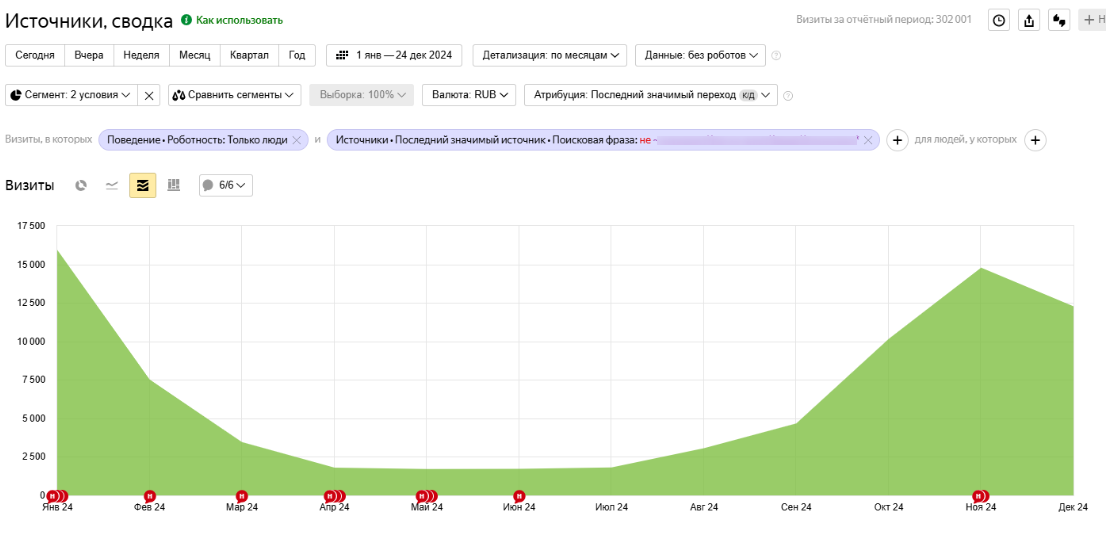Add a people condition with plus button

click(1035, 140)
